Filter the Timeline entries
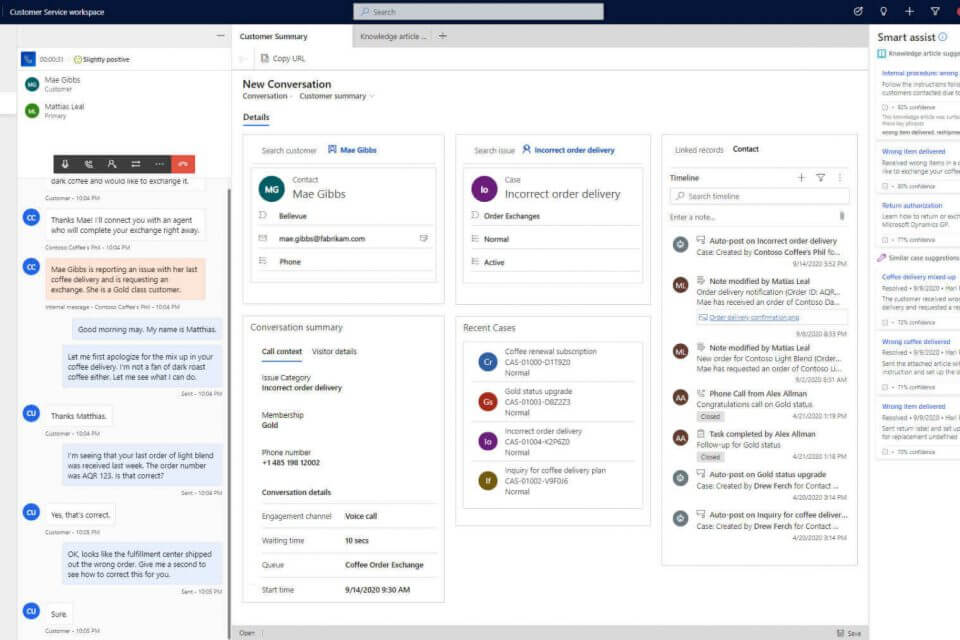Viewport: 960px width, 640px height. (x=820, y=177)
